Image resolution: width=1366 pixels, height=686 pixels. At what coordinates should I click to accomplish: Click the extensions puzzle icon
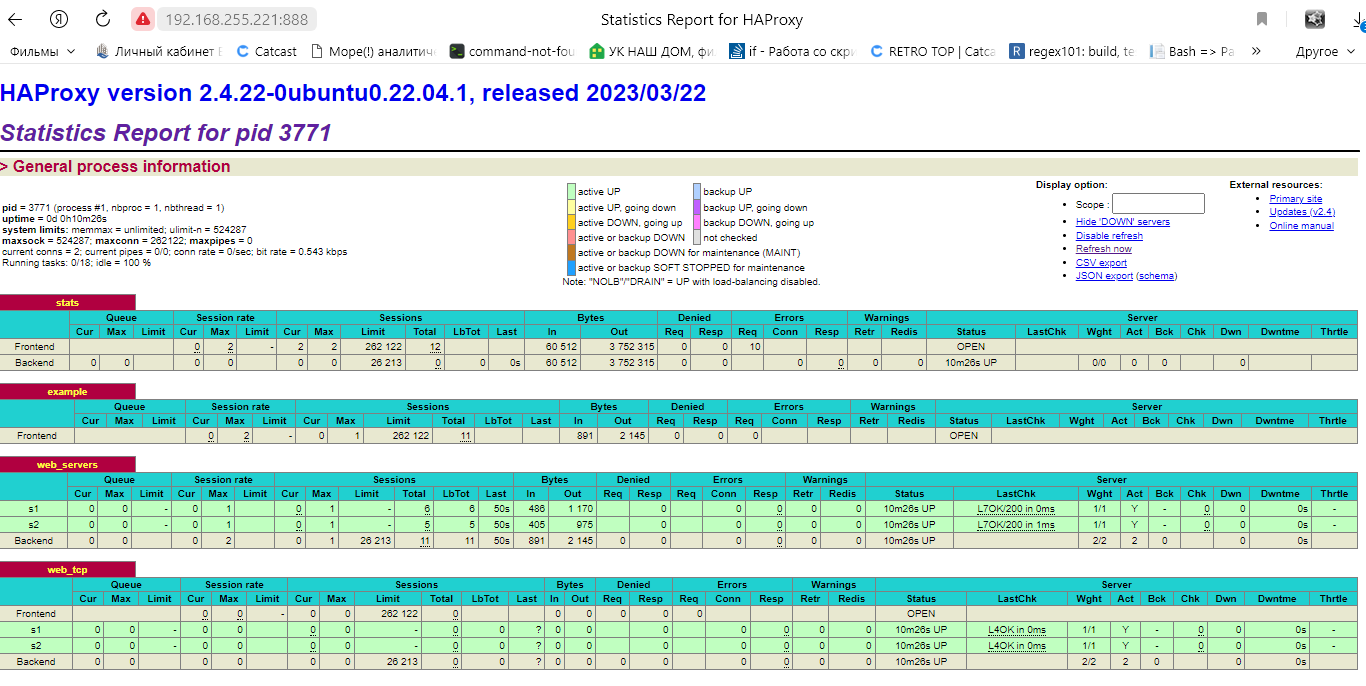click(x=1314, y=18)
